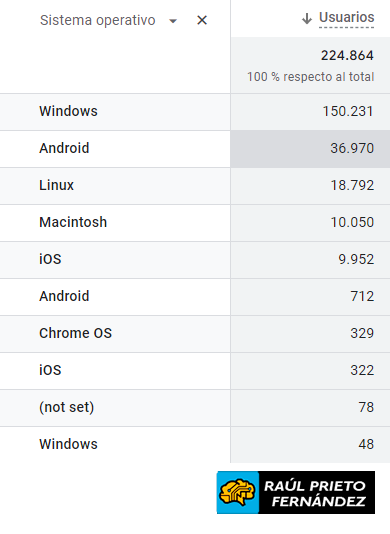Click the descending sort arrow beside Usuarios

click(307, 19)
